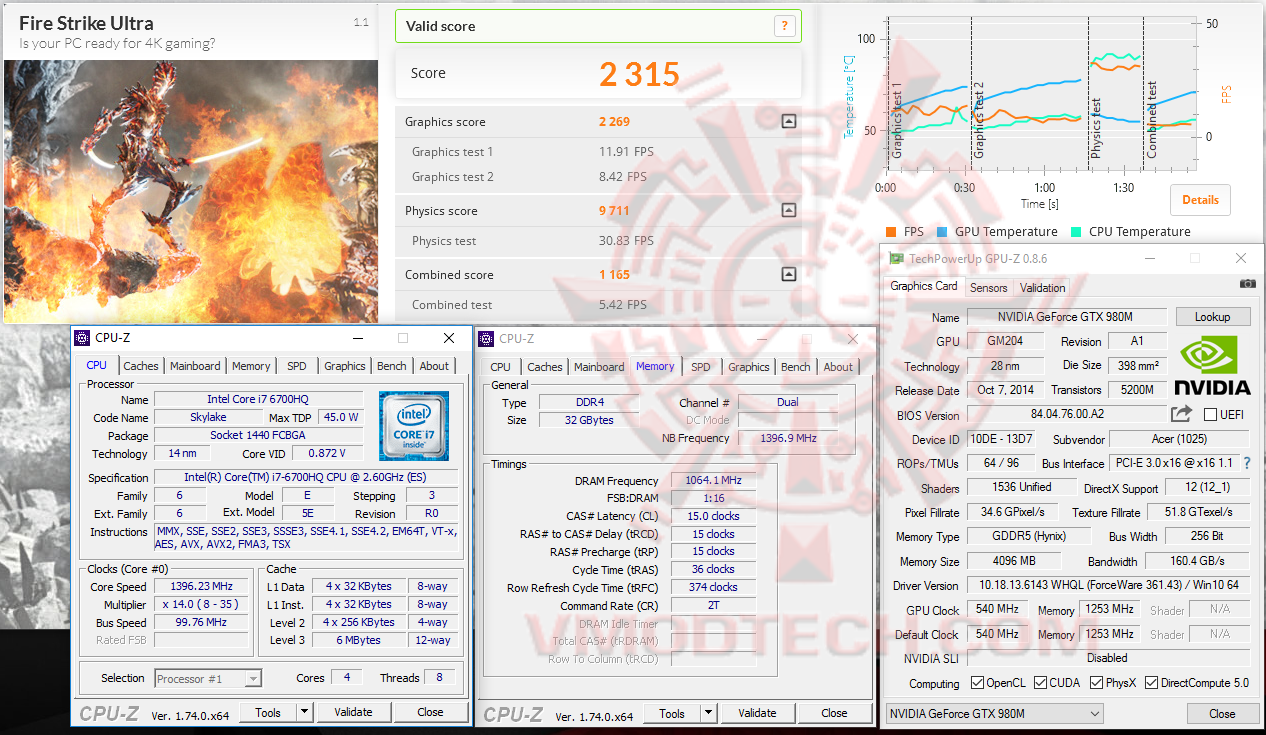This screenshot has height=735, width=1266.
Task: Click the Fire Strike Ultra artwork thumbnail
Action: pyautogui.click(x=191, y=191)
